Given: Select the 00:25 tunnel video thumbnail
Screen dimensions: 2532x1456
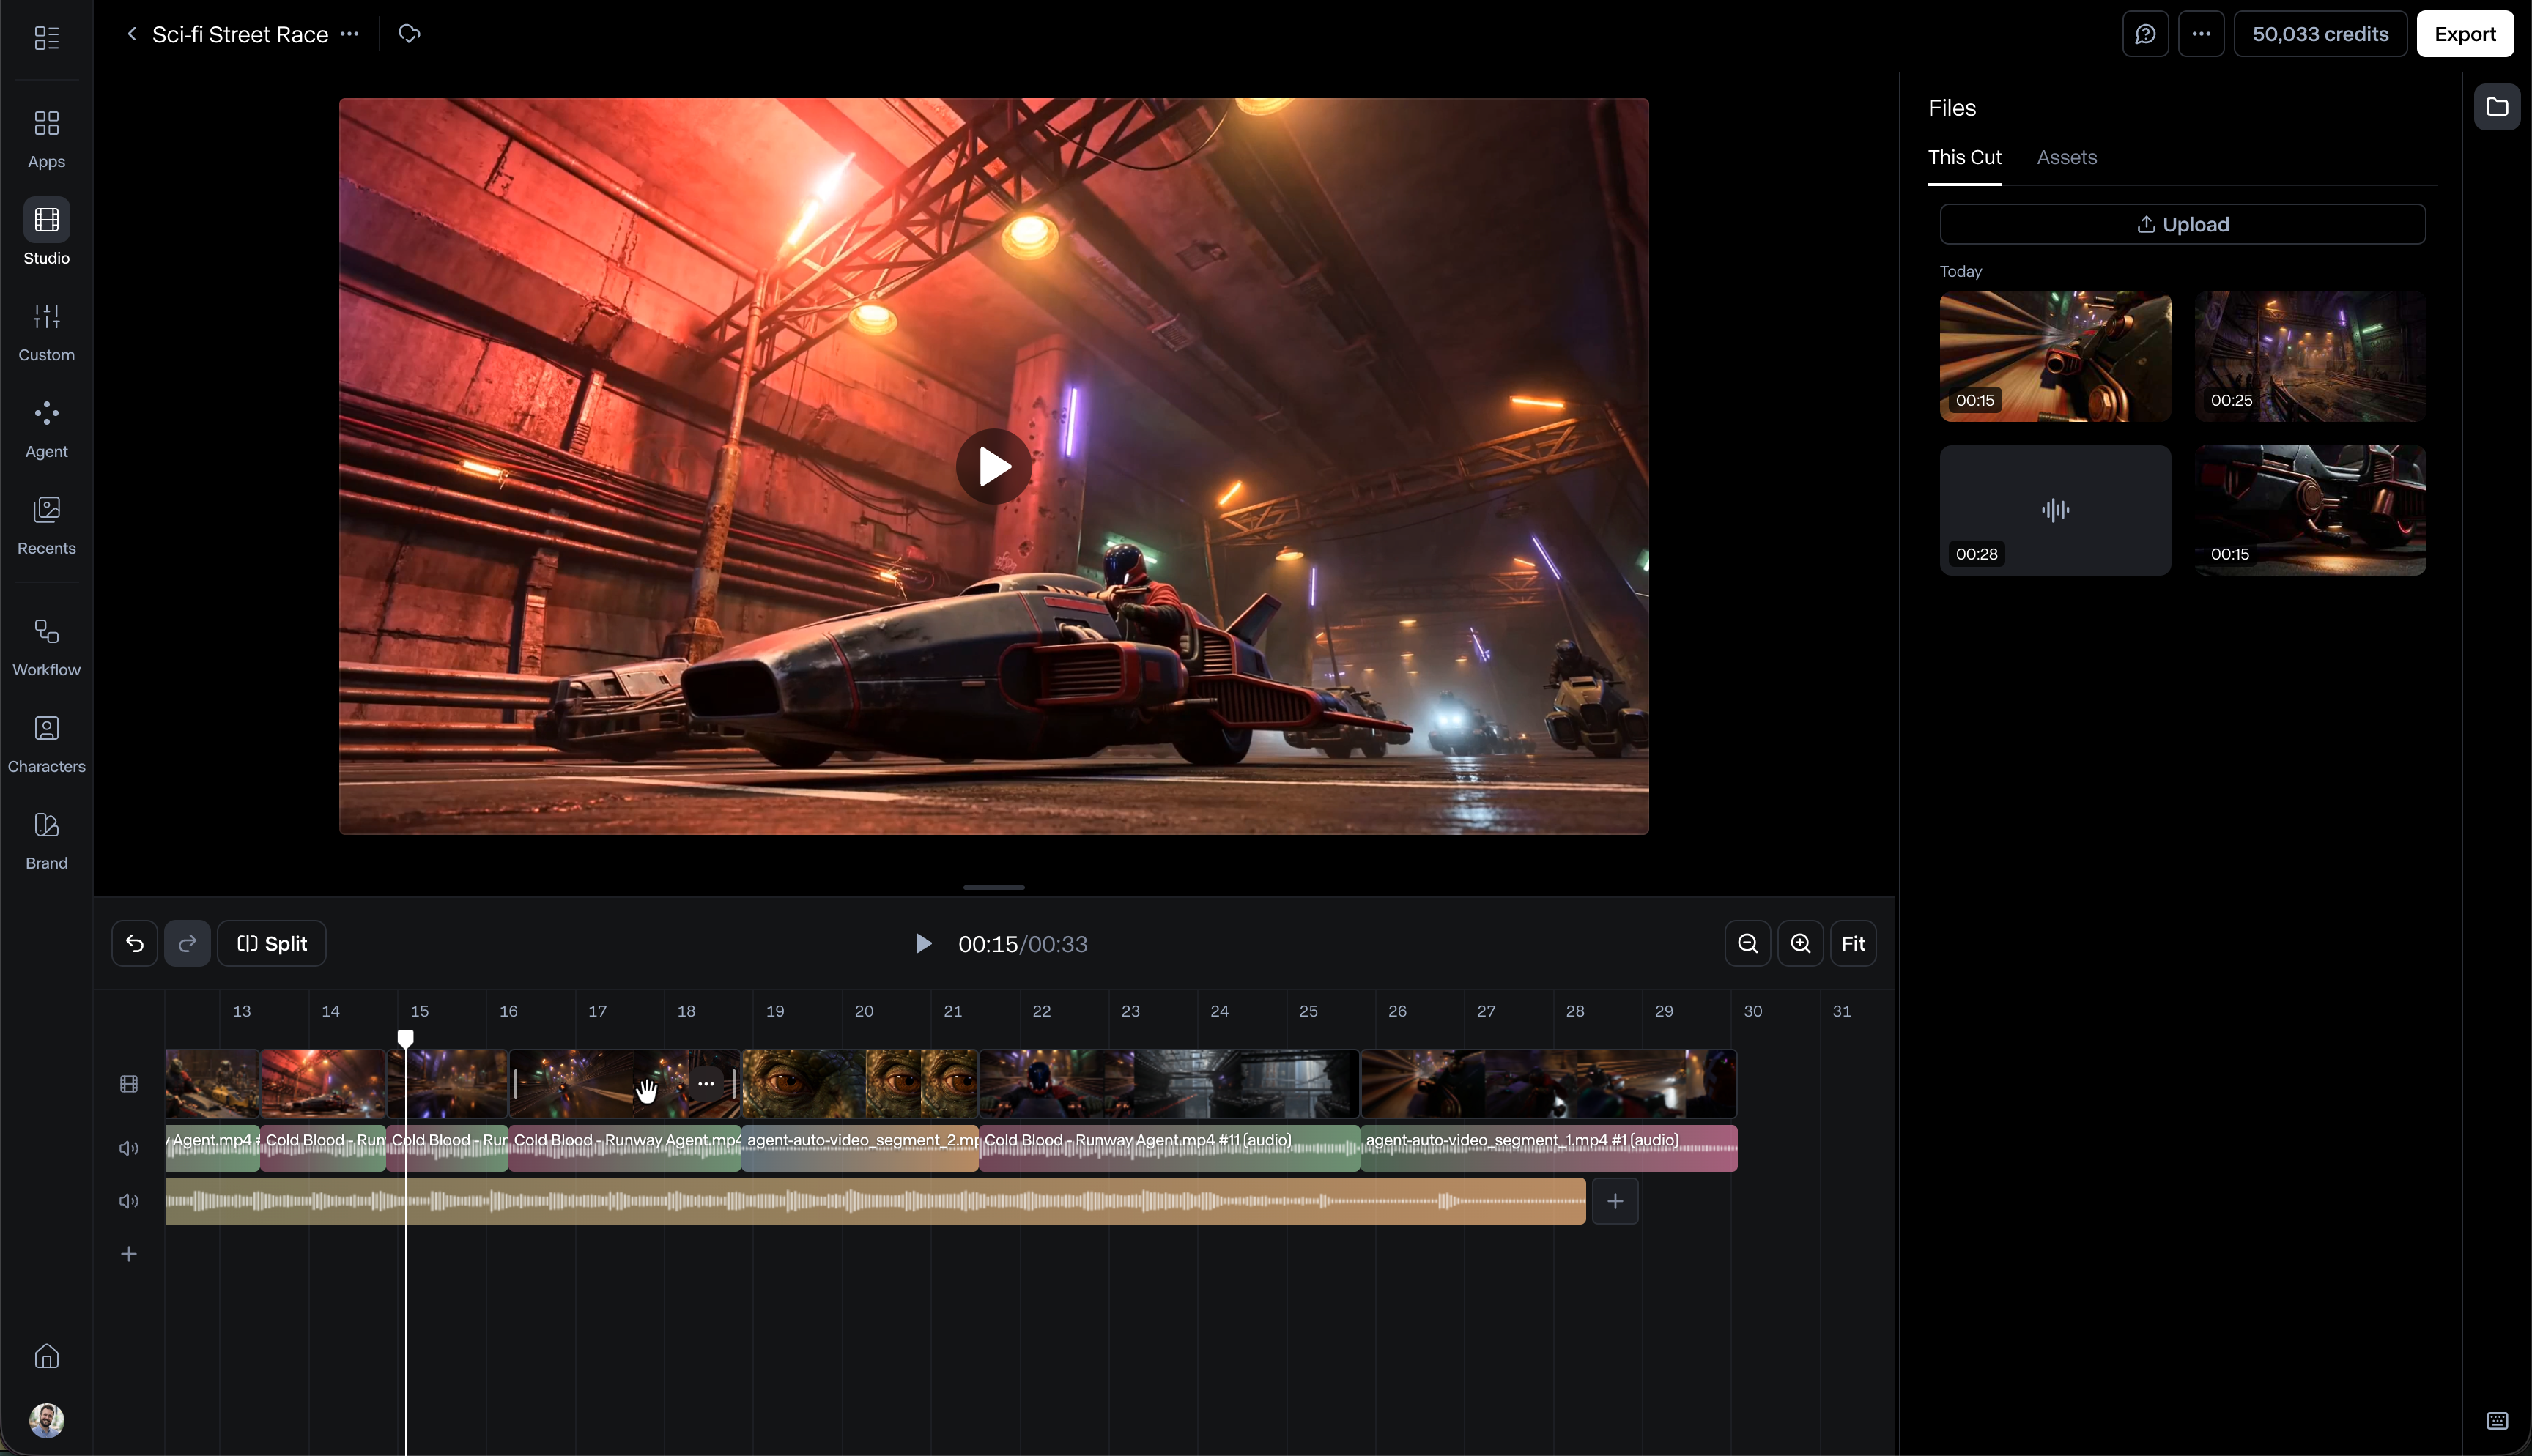Looking at the screenshot, I should coord(2310,356).
